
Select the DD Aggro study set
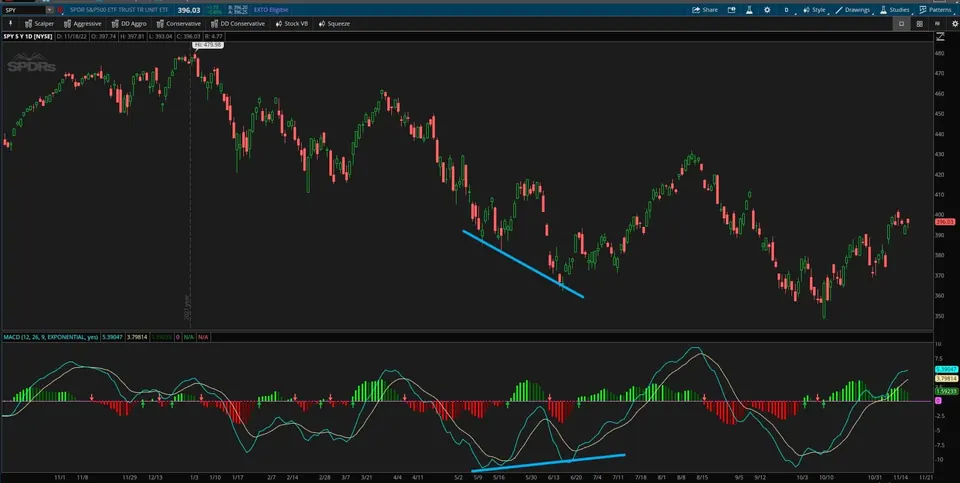(x=129, y=24)
